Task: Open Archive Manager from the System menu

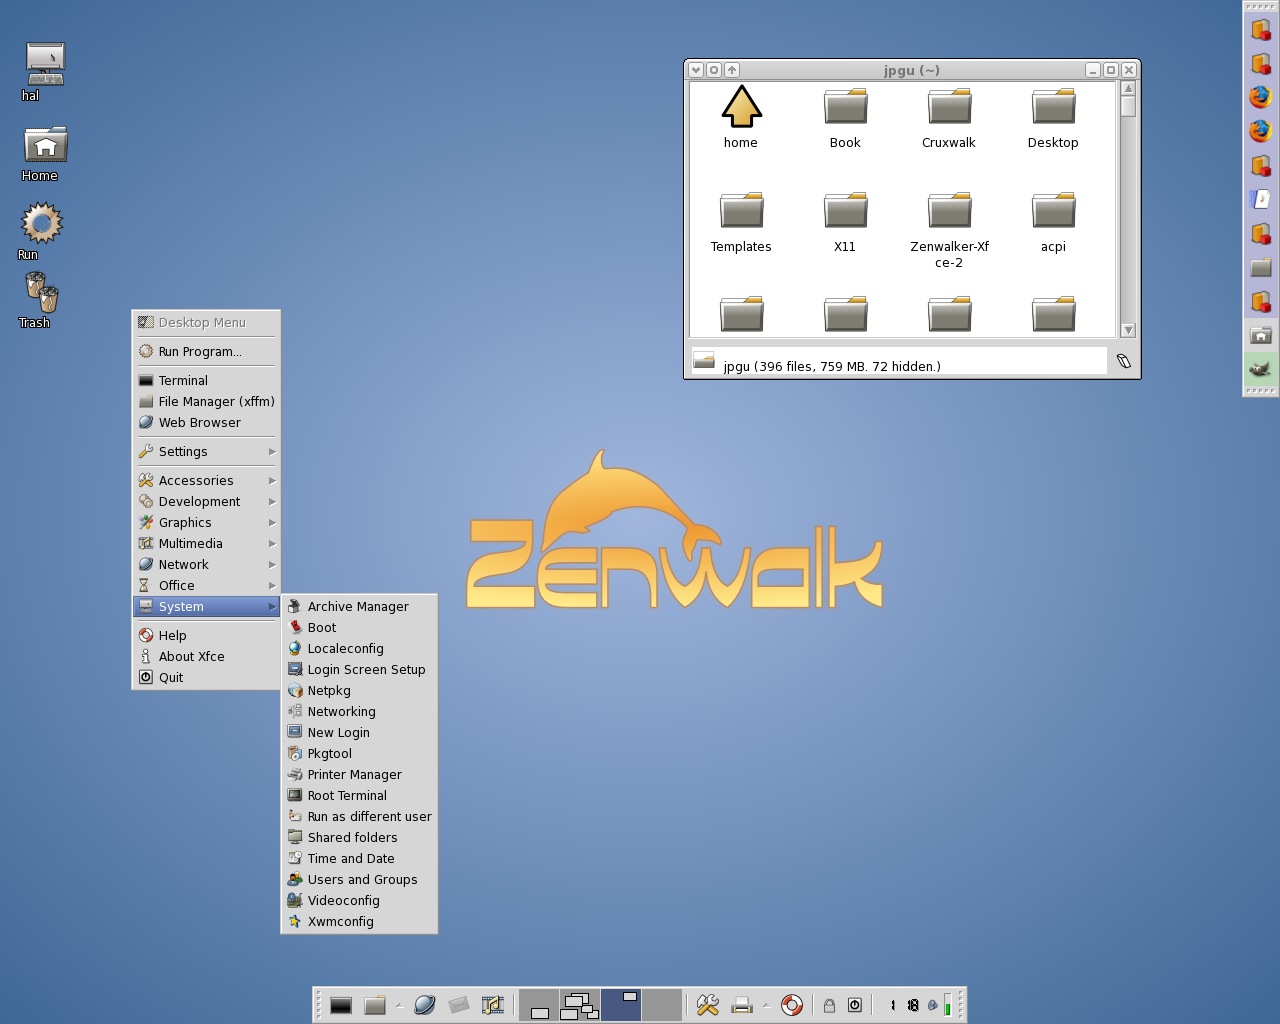Action: coord(358,606)
